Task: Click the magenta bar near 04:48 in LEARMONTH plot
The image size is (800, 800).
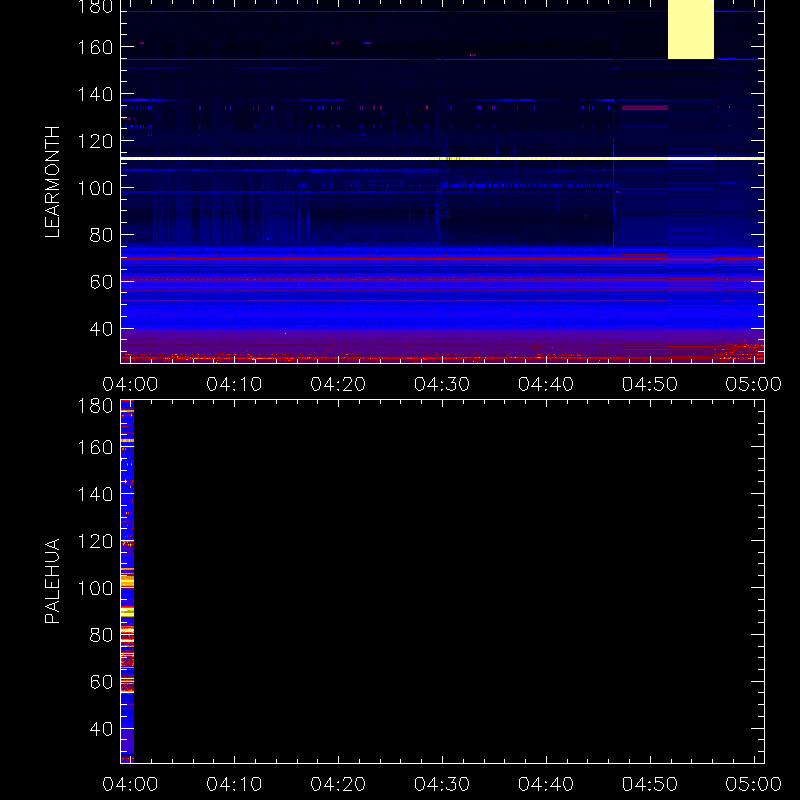Action: pyautogui.click(x=645, y=108)
